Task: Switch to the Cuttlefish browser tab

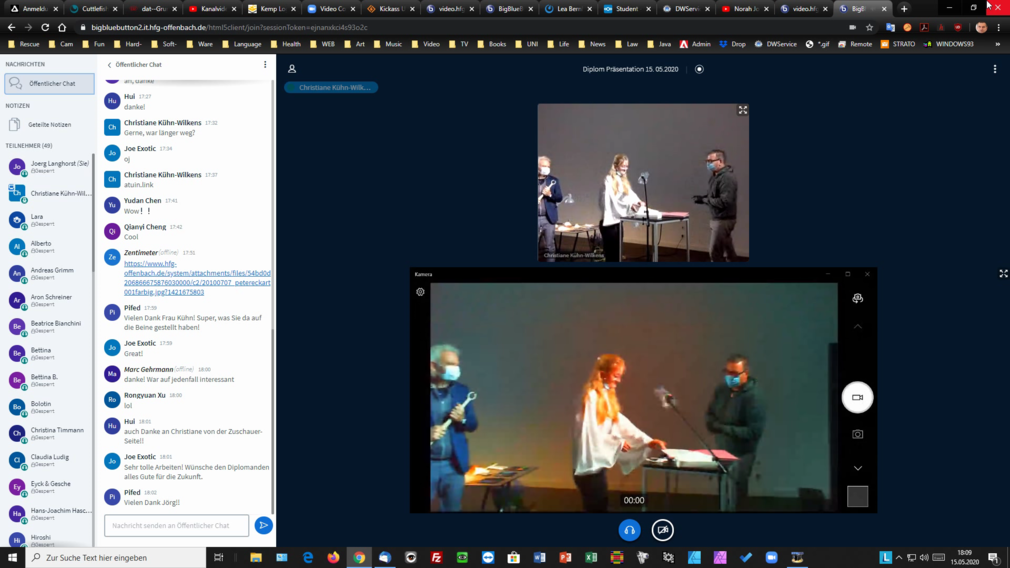Action: [94, 8]
